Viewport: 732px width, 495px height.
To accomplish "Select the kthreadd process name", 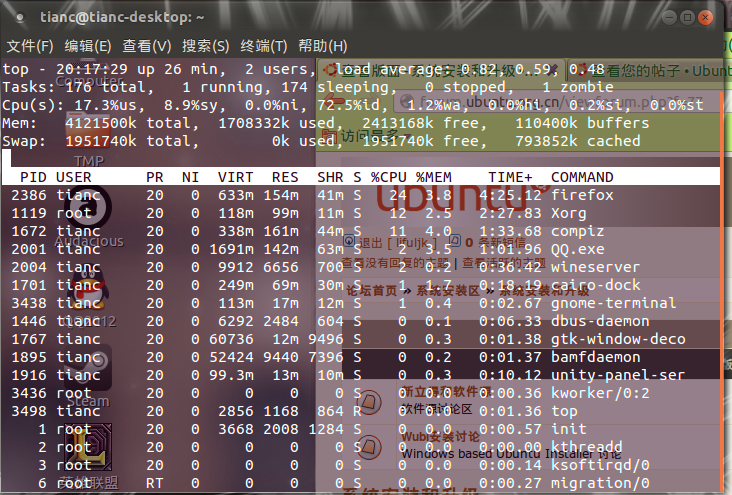I will pos(586,447).
